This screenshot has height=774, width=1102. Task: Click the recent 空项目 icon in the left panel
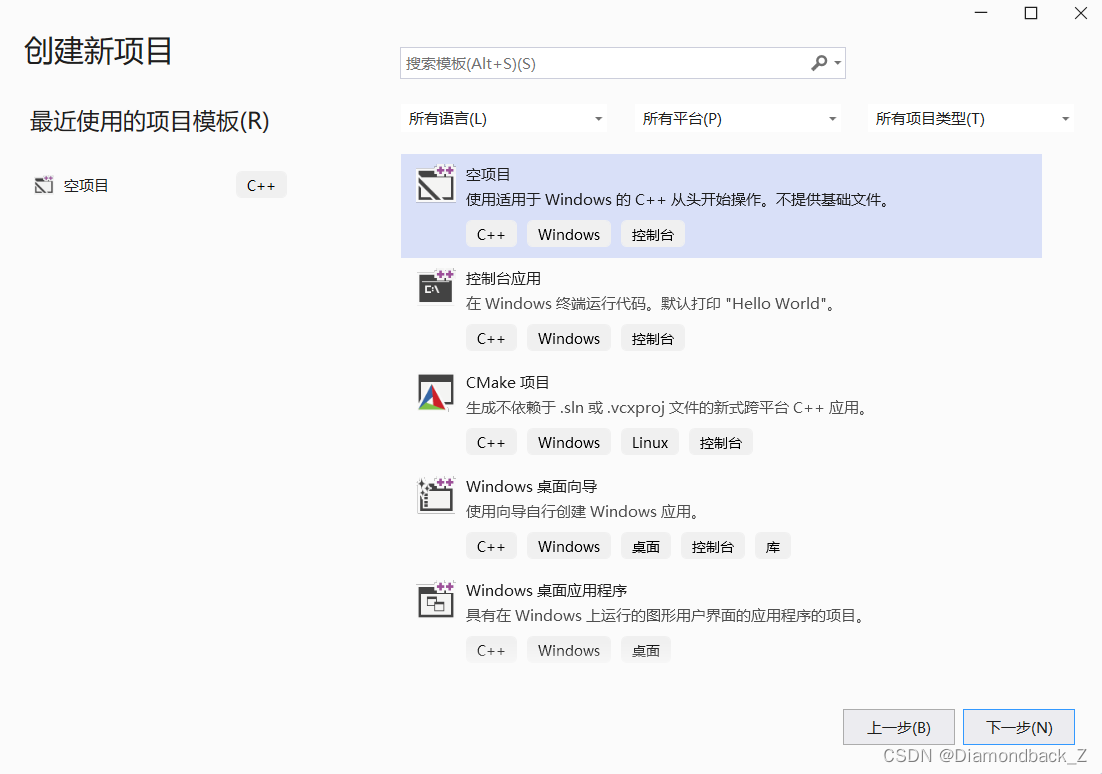click(44, 185)
